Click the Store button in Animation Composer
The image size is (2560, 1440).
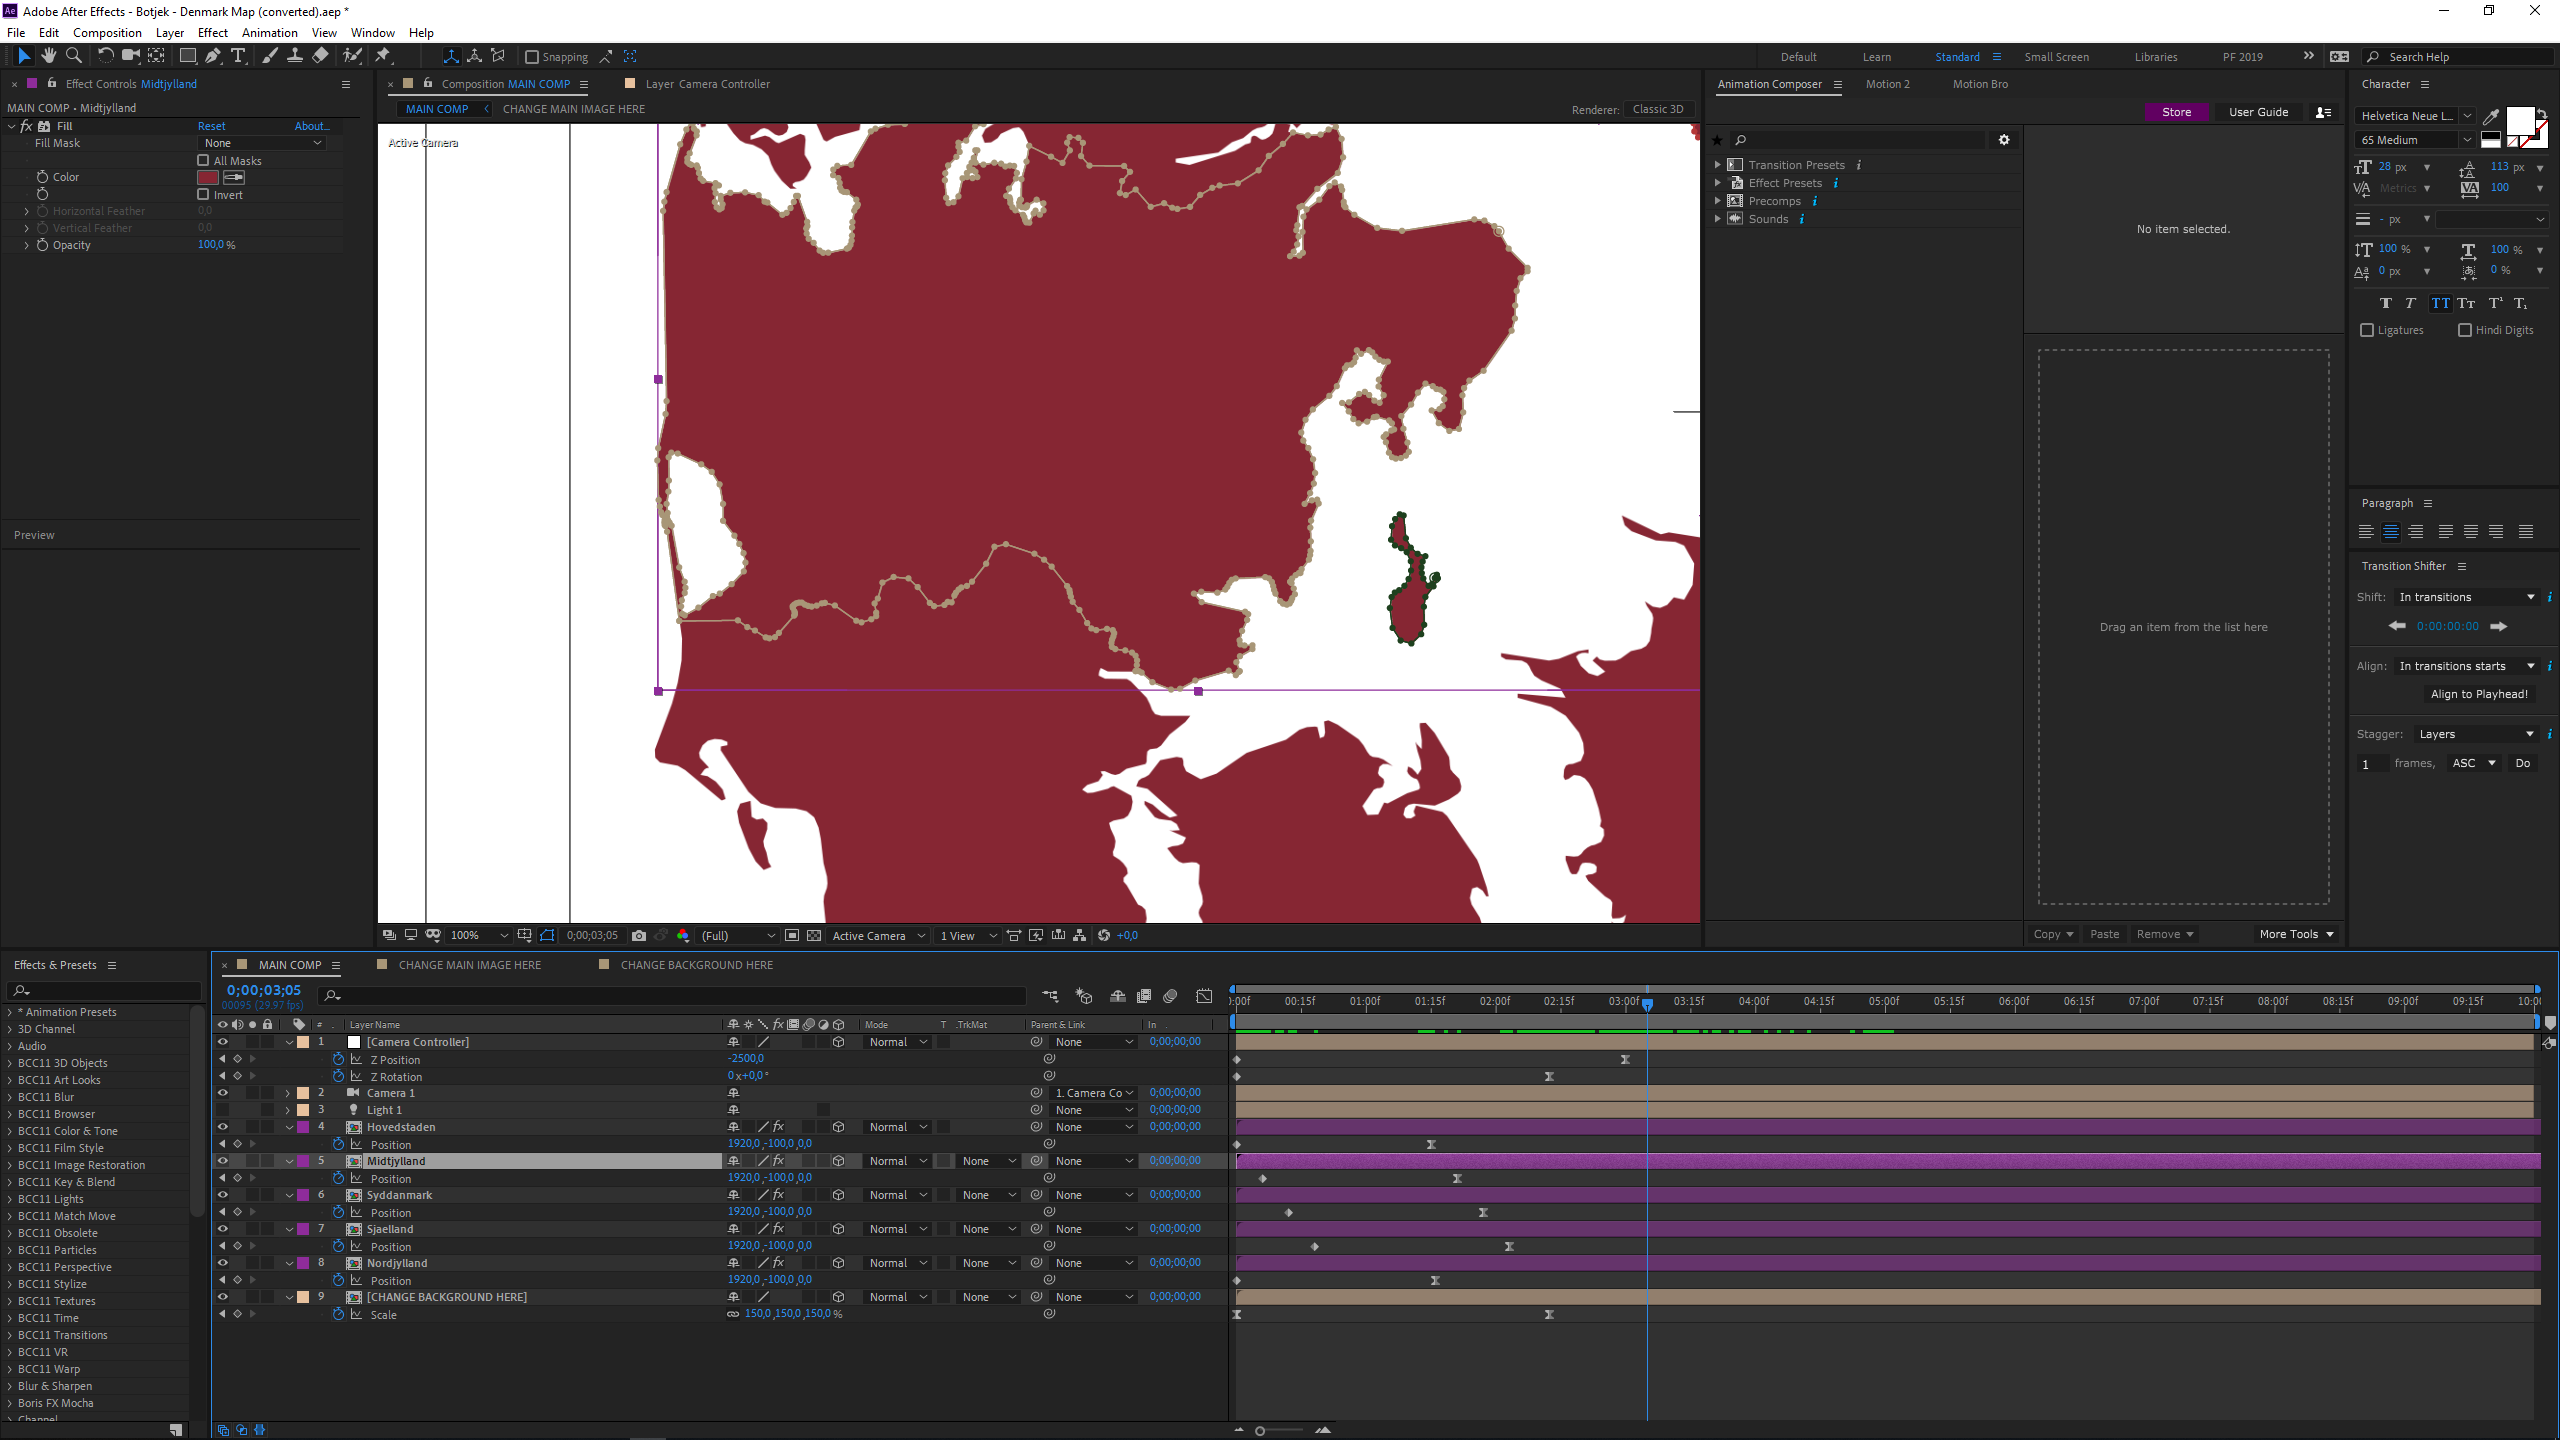tap(2177, 112)
